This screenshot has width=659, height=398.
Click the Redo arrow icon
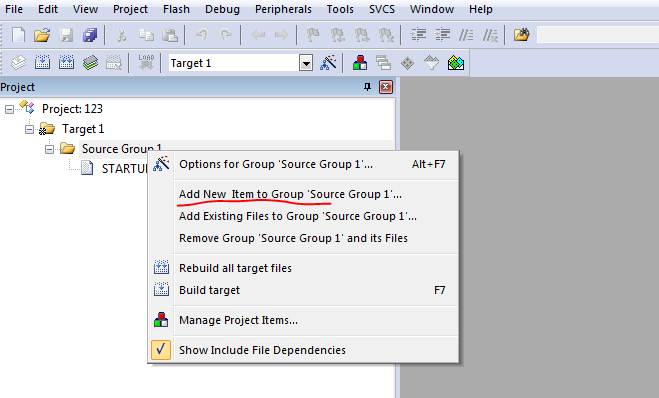(x=226, y=35)
